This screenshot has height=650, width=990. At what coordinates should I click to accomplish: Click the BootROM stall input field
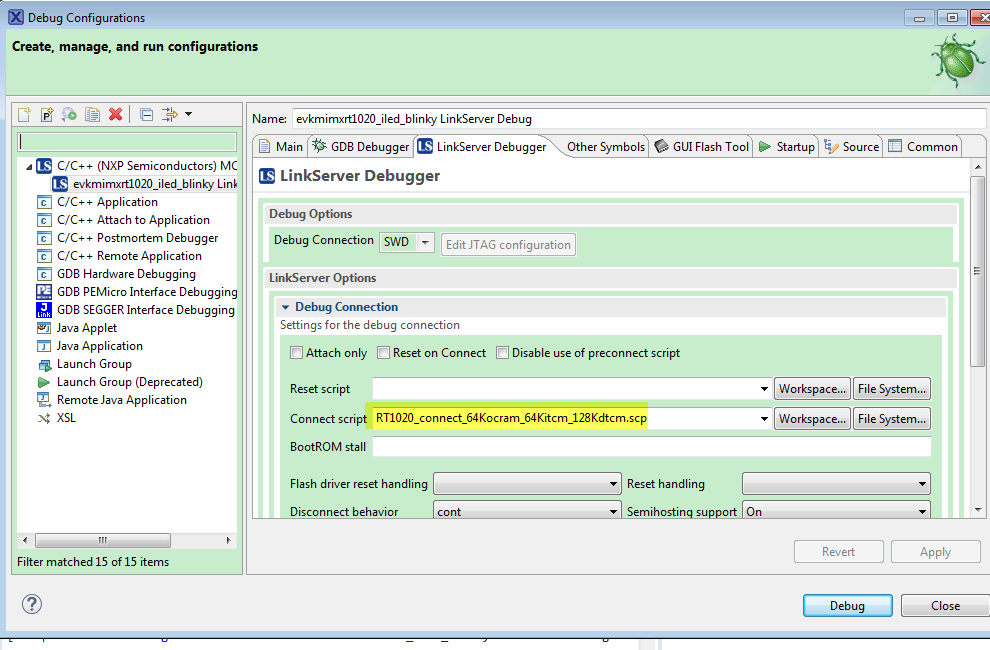[652, 447]
